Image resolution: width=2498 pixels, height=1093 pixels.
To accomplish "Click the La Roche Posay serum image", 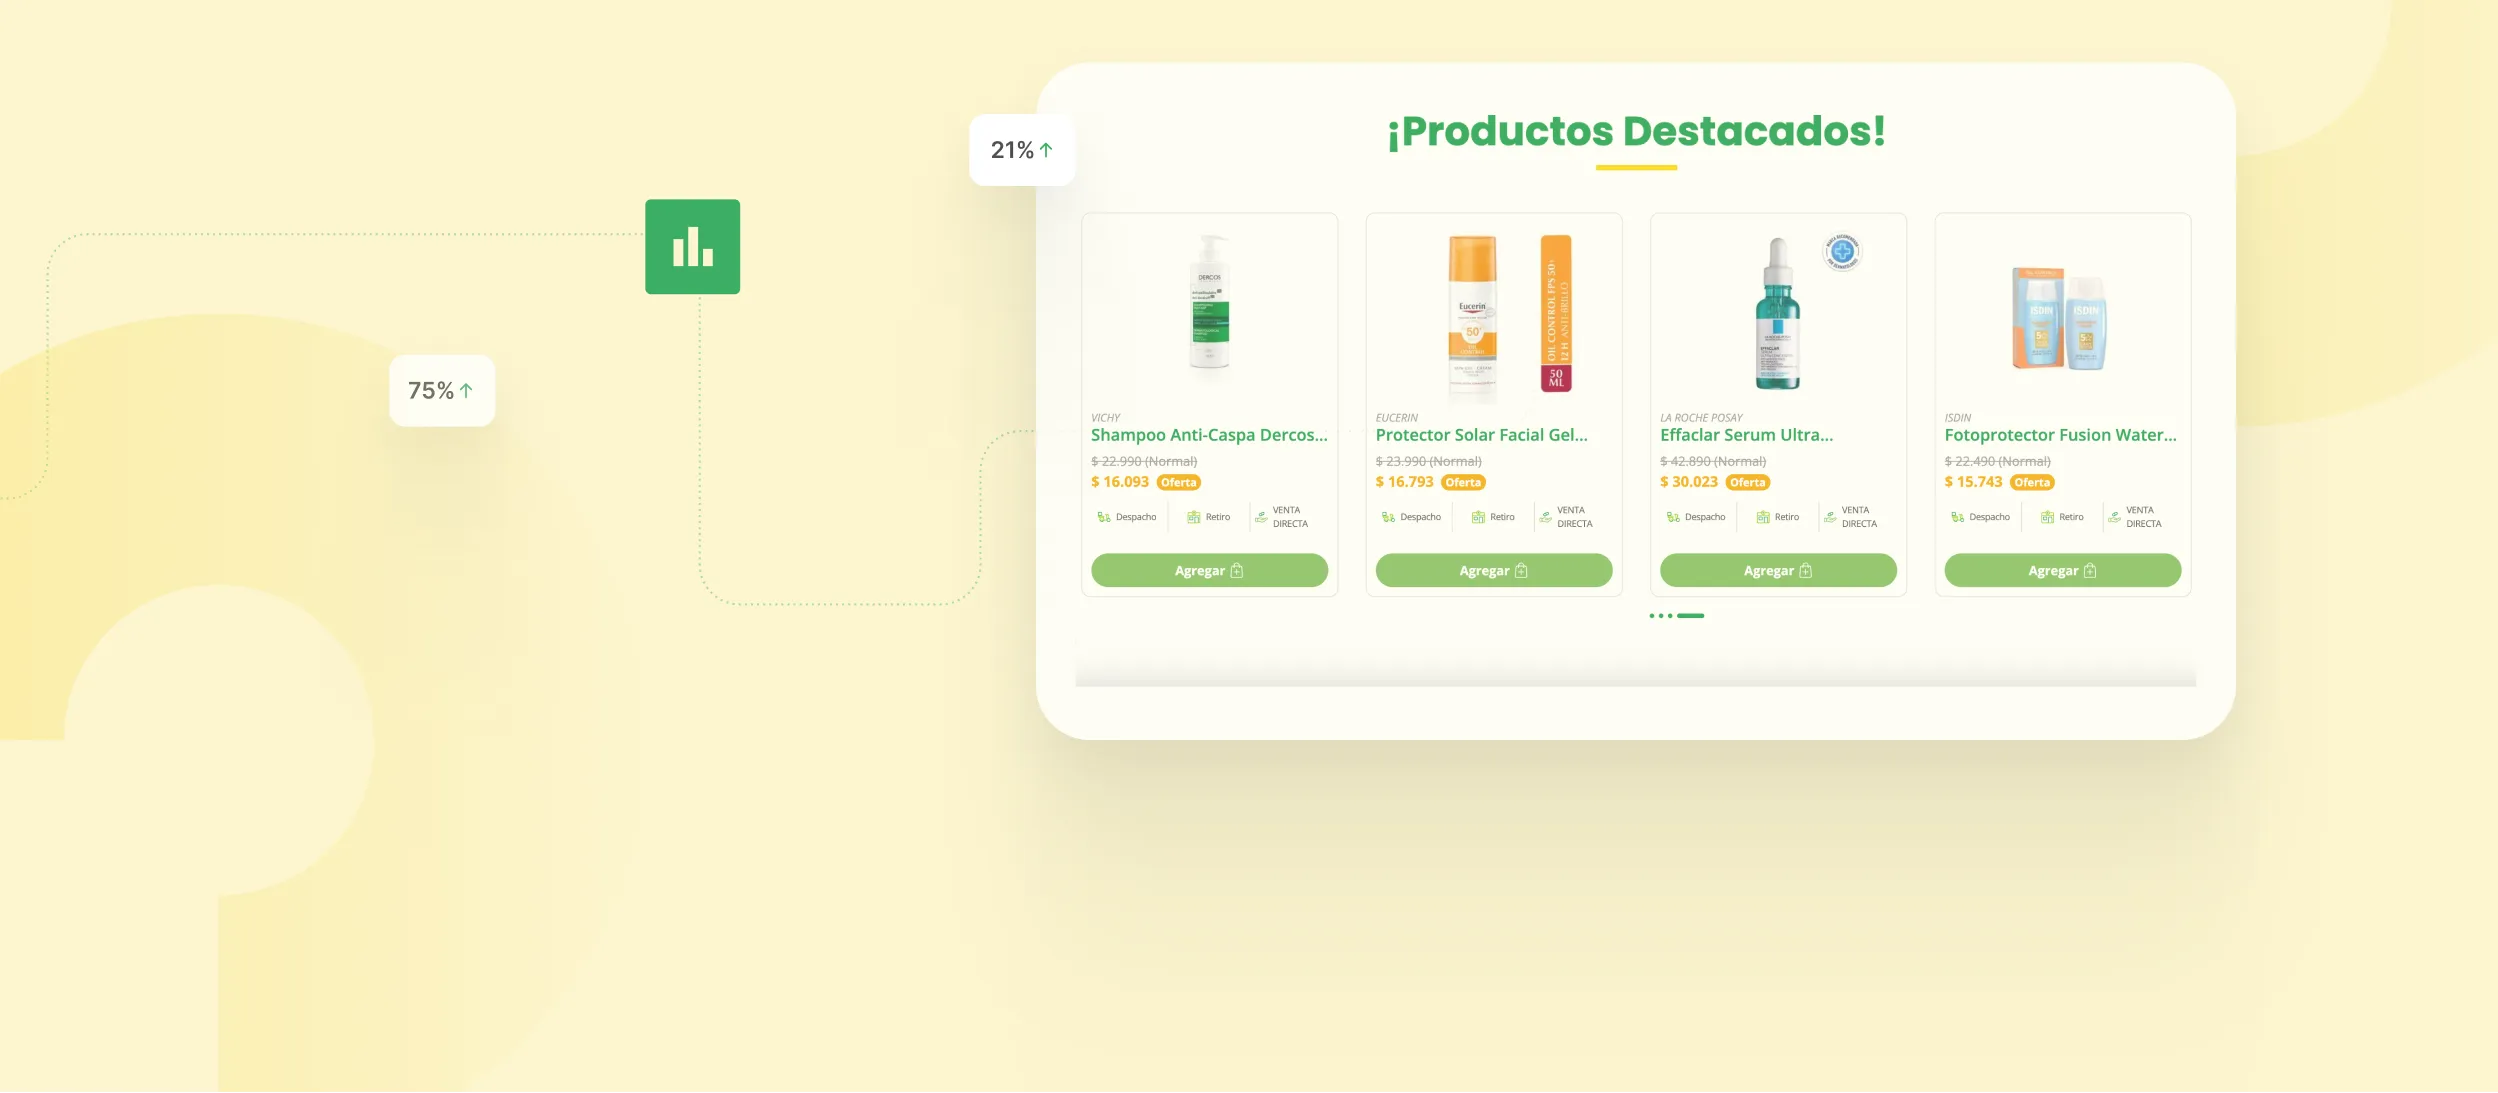I will point(1777,314).
